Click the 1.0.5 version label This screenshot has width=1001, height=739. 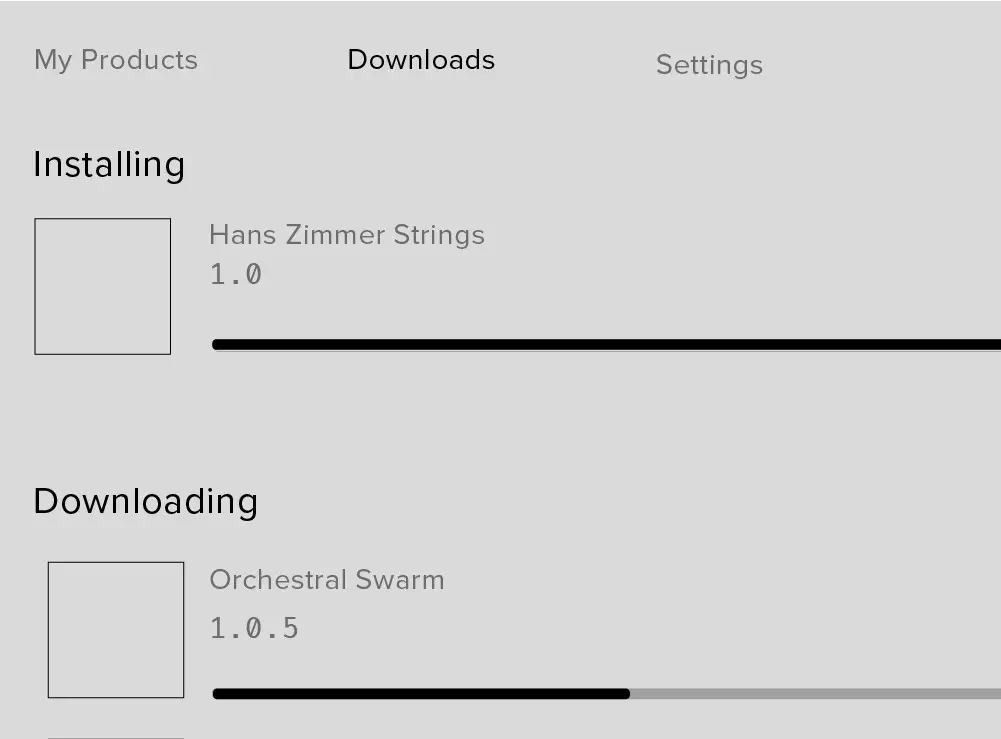pyautogui.click(x=254, y=628)
